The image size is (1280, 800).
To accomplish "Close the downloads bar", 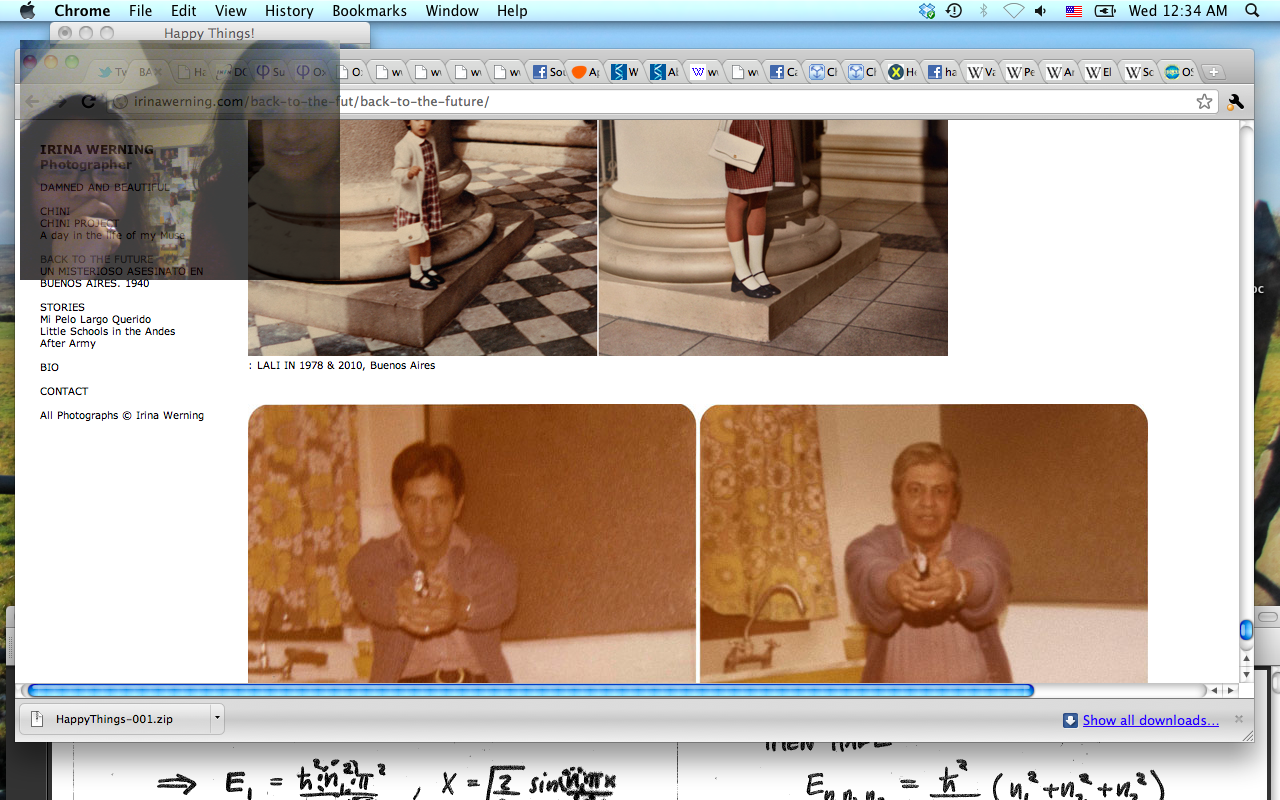I will (x=1238, y=719).
